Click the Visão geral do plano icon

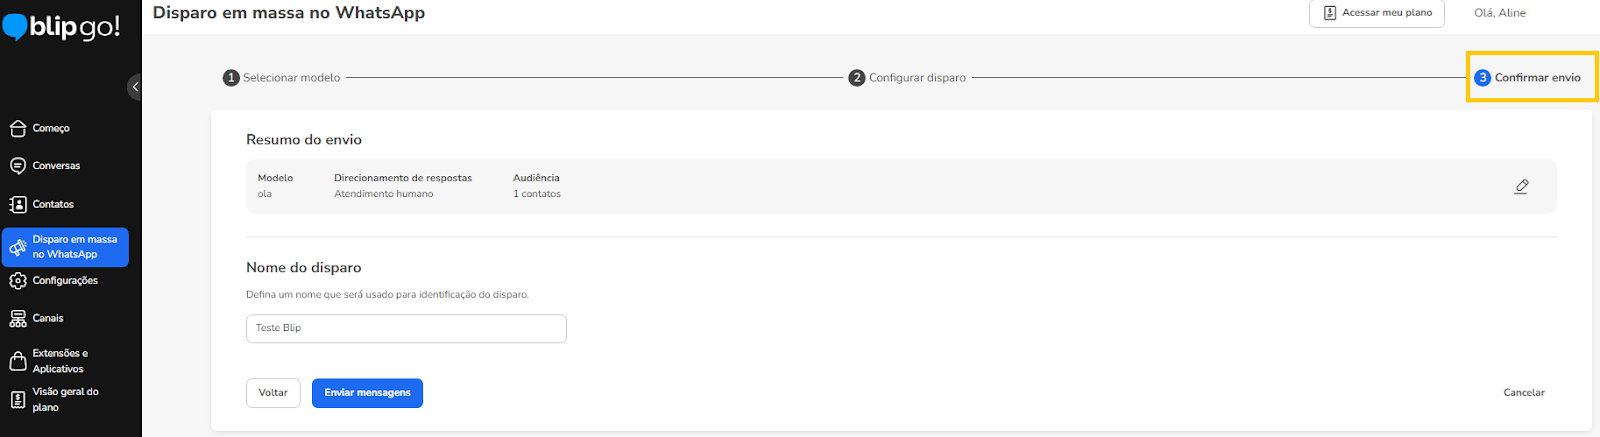point(17,400)
